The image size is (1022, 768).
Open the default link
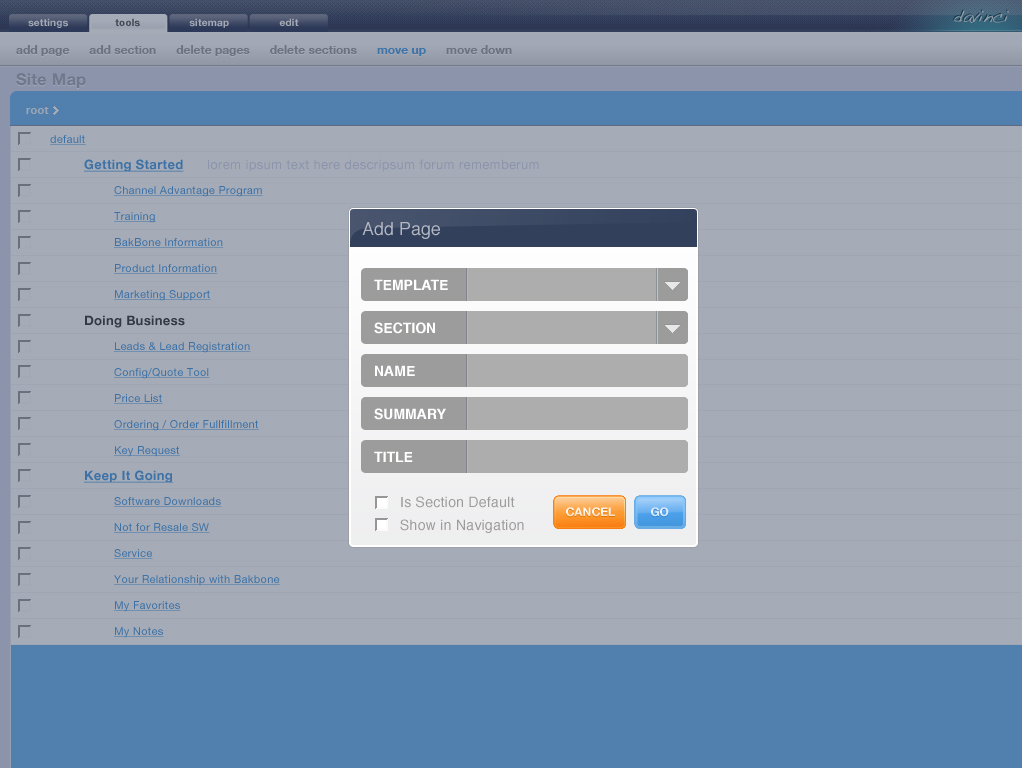click(68, 139)
